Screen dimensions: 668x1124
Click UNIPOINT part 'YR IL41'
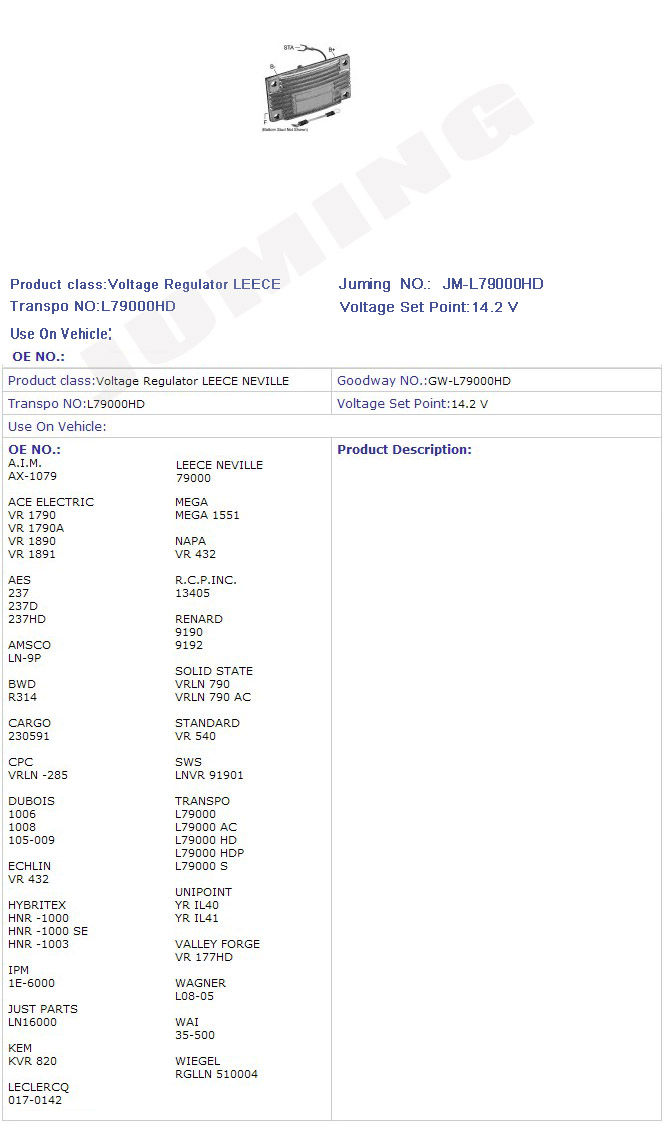(x=197, y=918)
